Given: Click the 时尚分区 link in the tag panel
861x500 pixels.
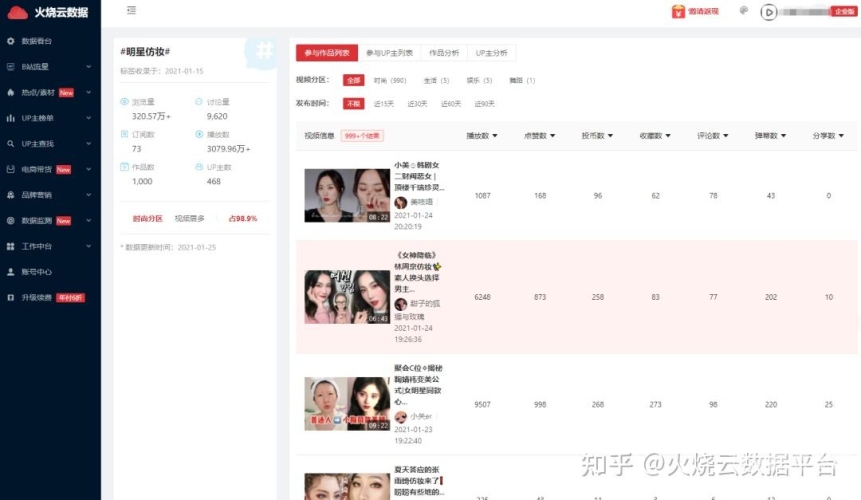Looking at the screenshot, I should [x=147, y=218].
